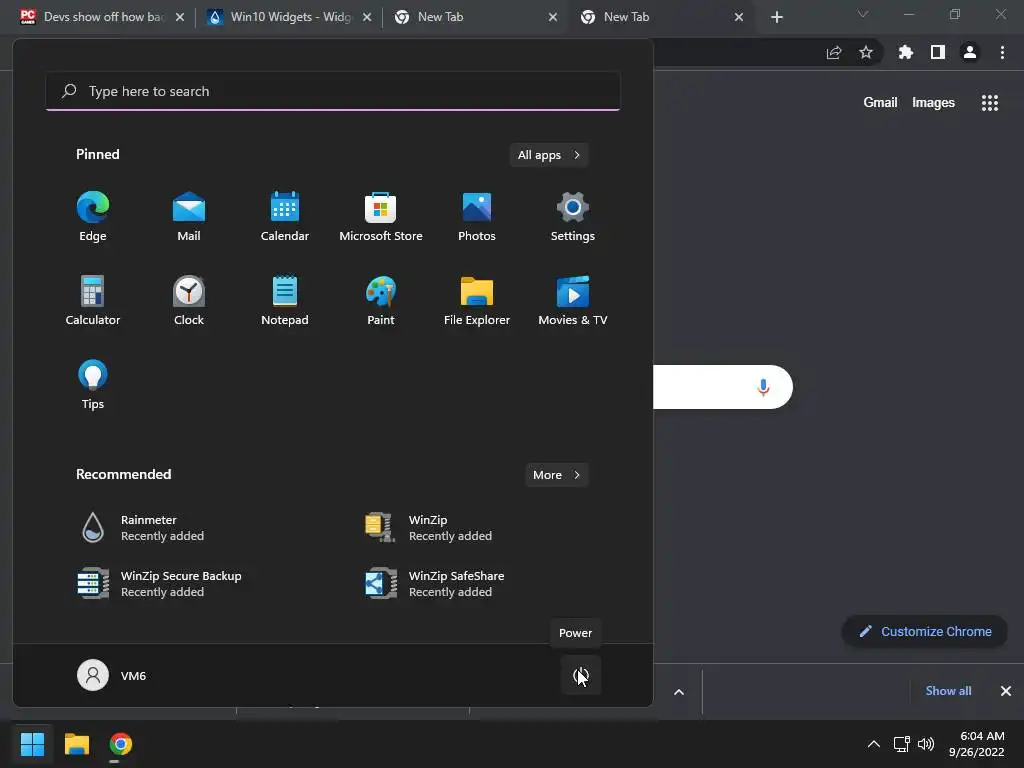Open Chrome Extensions puzzle icon
The width and height of the screenshot is (1024, 768).
point(906,52)
